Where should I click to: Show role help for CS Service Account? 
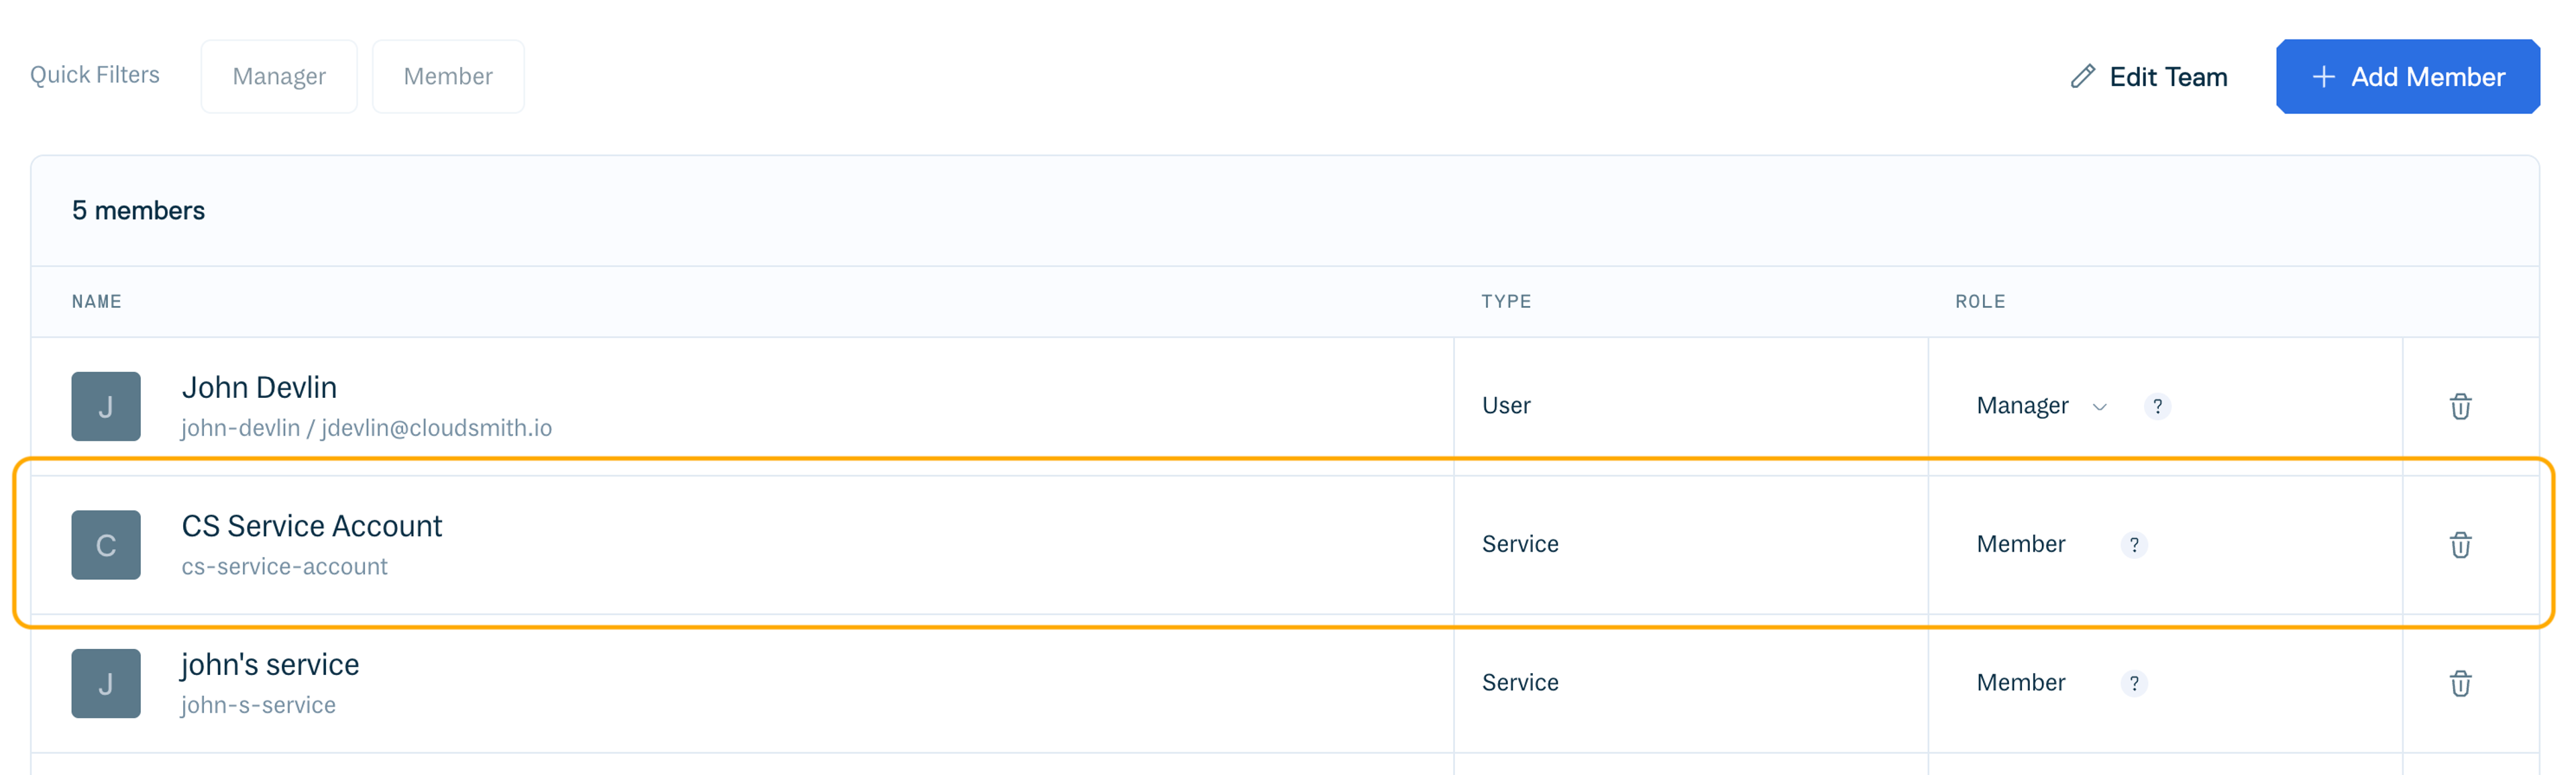[2134, 545]
